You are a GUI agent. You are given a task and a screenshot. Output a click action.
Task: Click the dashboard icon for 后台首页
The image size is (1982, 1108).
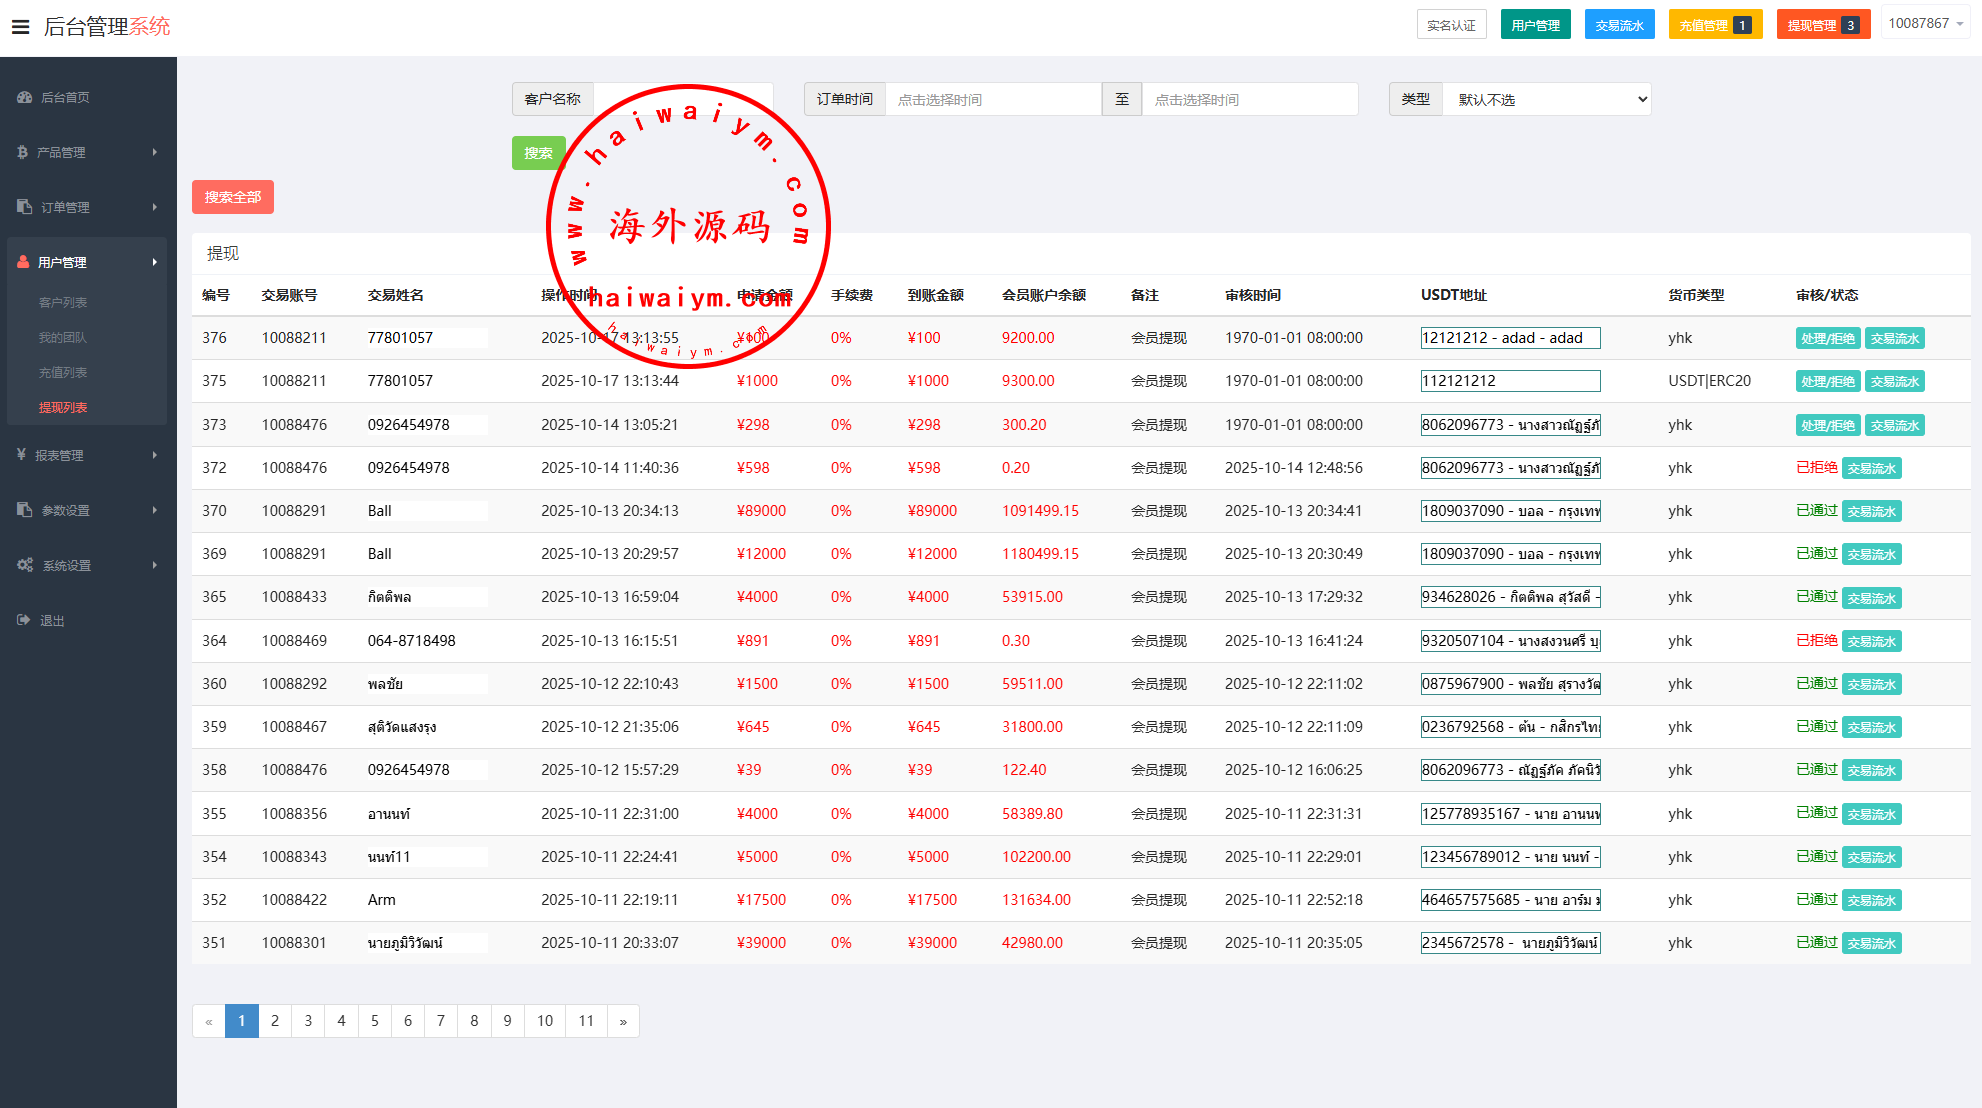coord(25,97)
